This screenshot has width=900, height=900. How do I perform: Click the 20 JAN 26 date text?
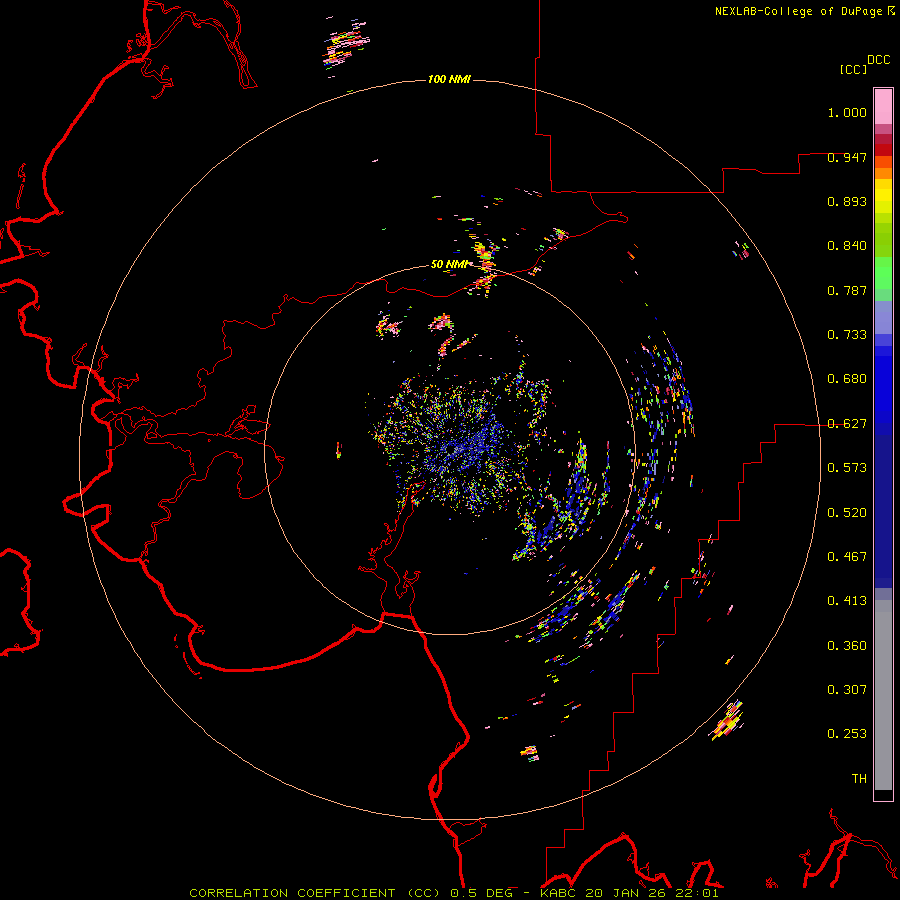(x=627, y=893)
